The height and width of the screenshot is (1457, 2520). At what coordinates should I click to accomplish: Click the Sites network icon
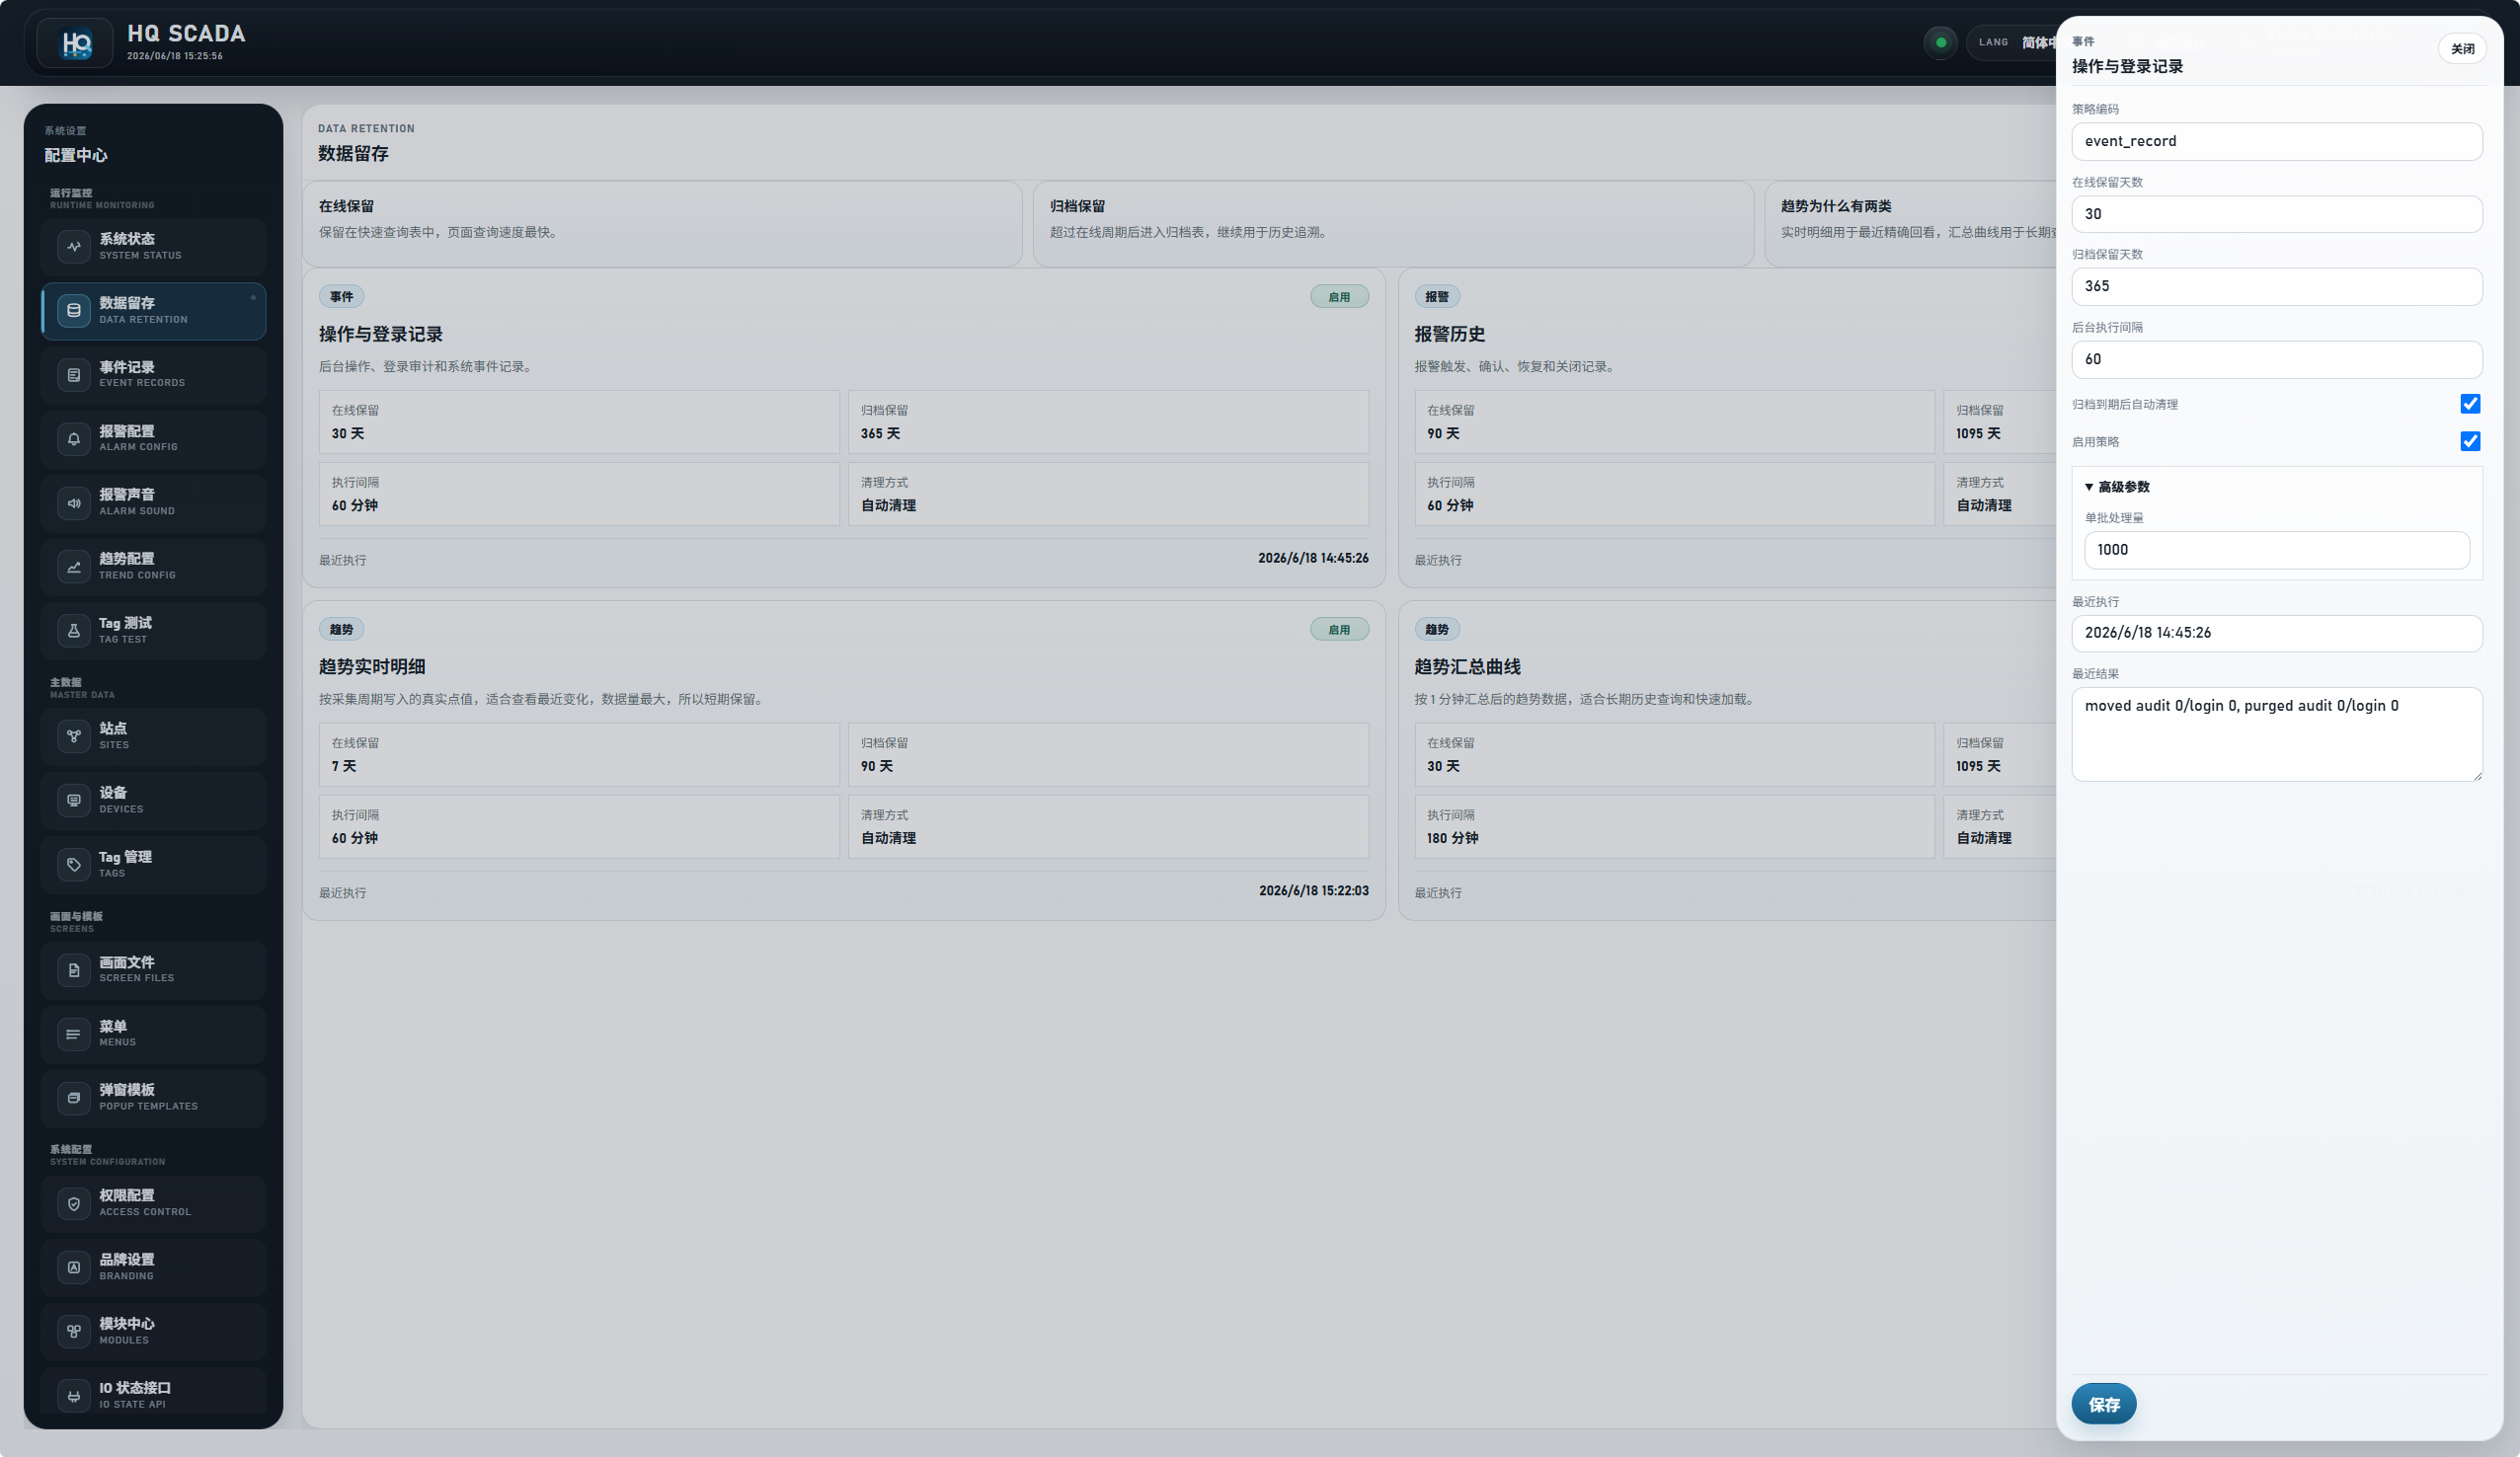pyautogui.click(x=74, y=736)
